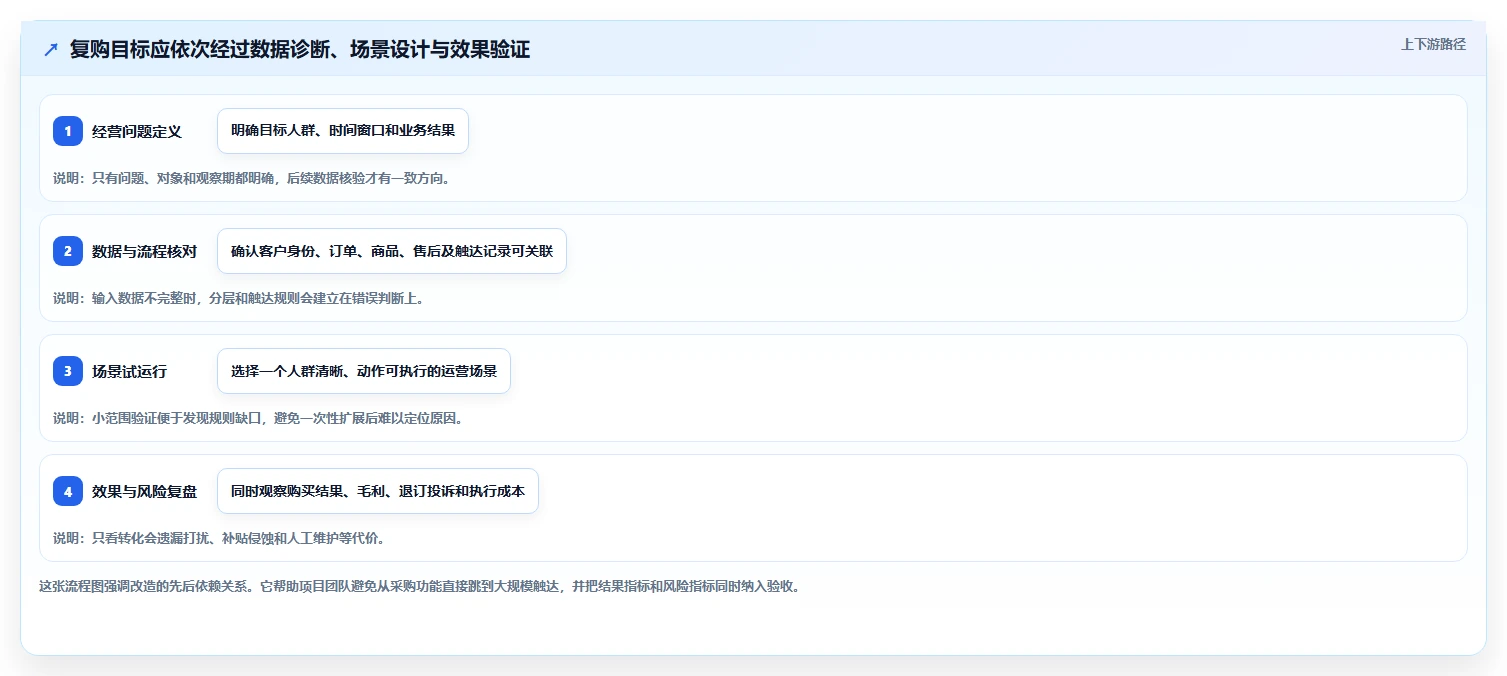Select the 效果与风险复盘 step title
Viewport: 1507px width, 676px height.
(144, 491)
